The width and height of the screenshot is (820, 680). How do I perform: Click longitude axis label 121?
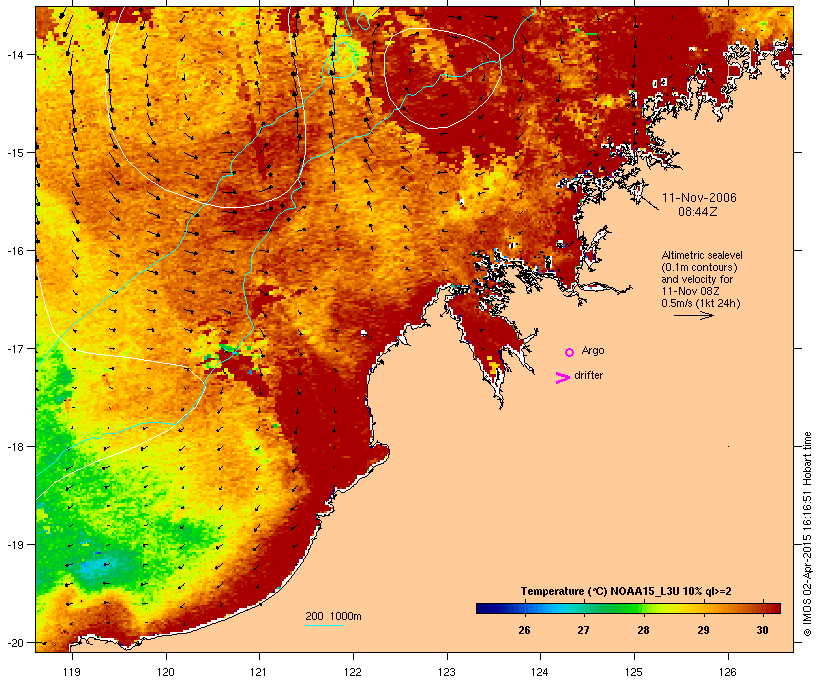pyautogui.click(x=259, y=672)
